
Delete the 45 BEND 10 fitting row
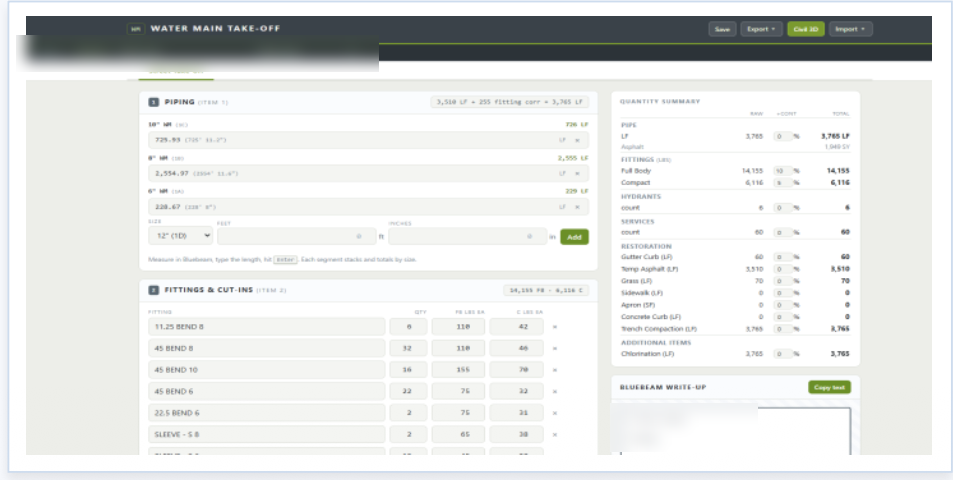tap(554, 370)
